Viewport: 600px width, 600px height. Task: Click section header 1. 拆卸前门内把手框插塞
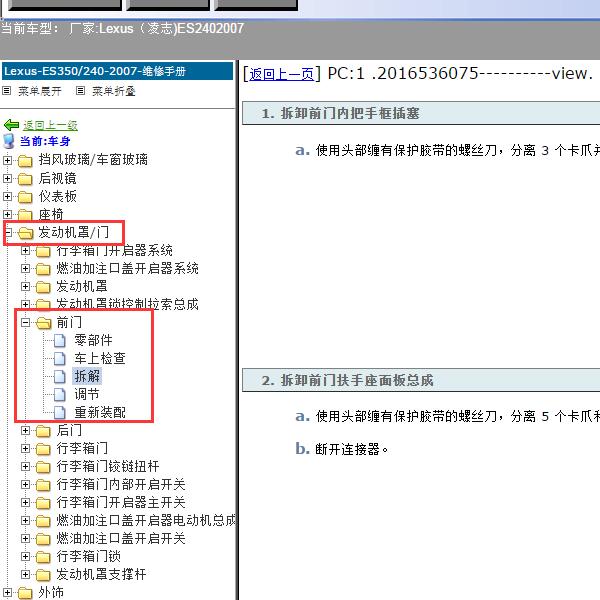click(x=421, y=113)
